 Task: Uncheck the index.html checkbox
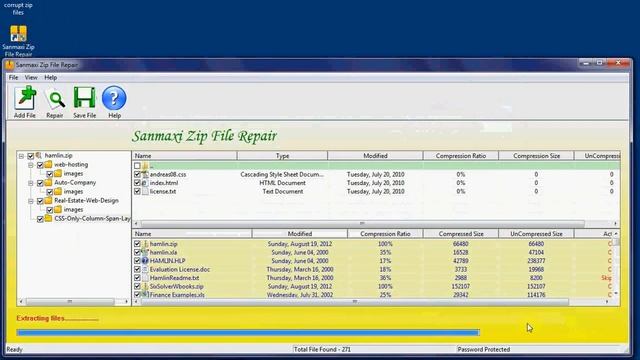[x=137, y=183]
